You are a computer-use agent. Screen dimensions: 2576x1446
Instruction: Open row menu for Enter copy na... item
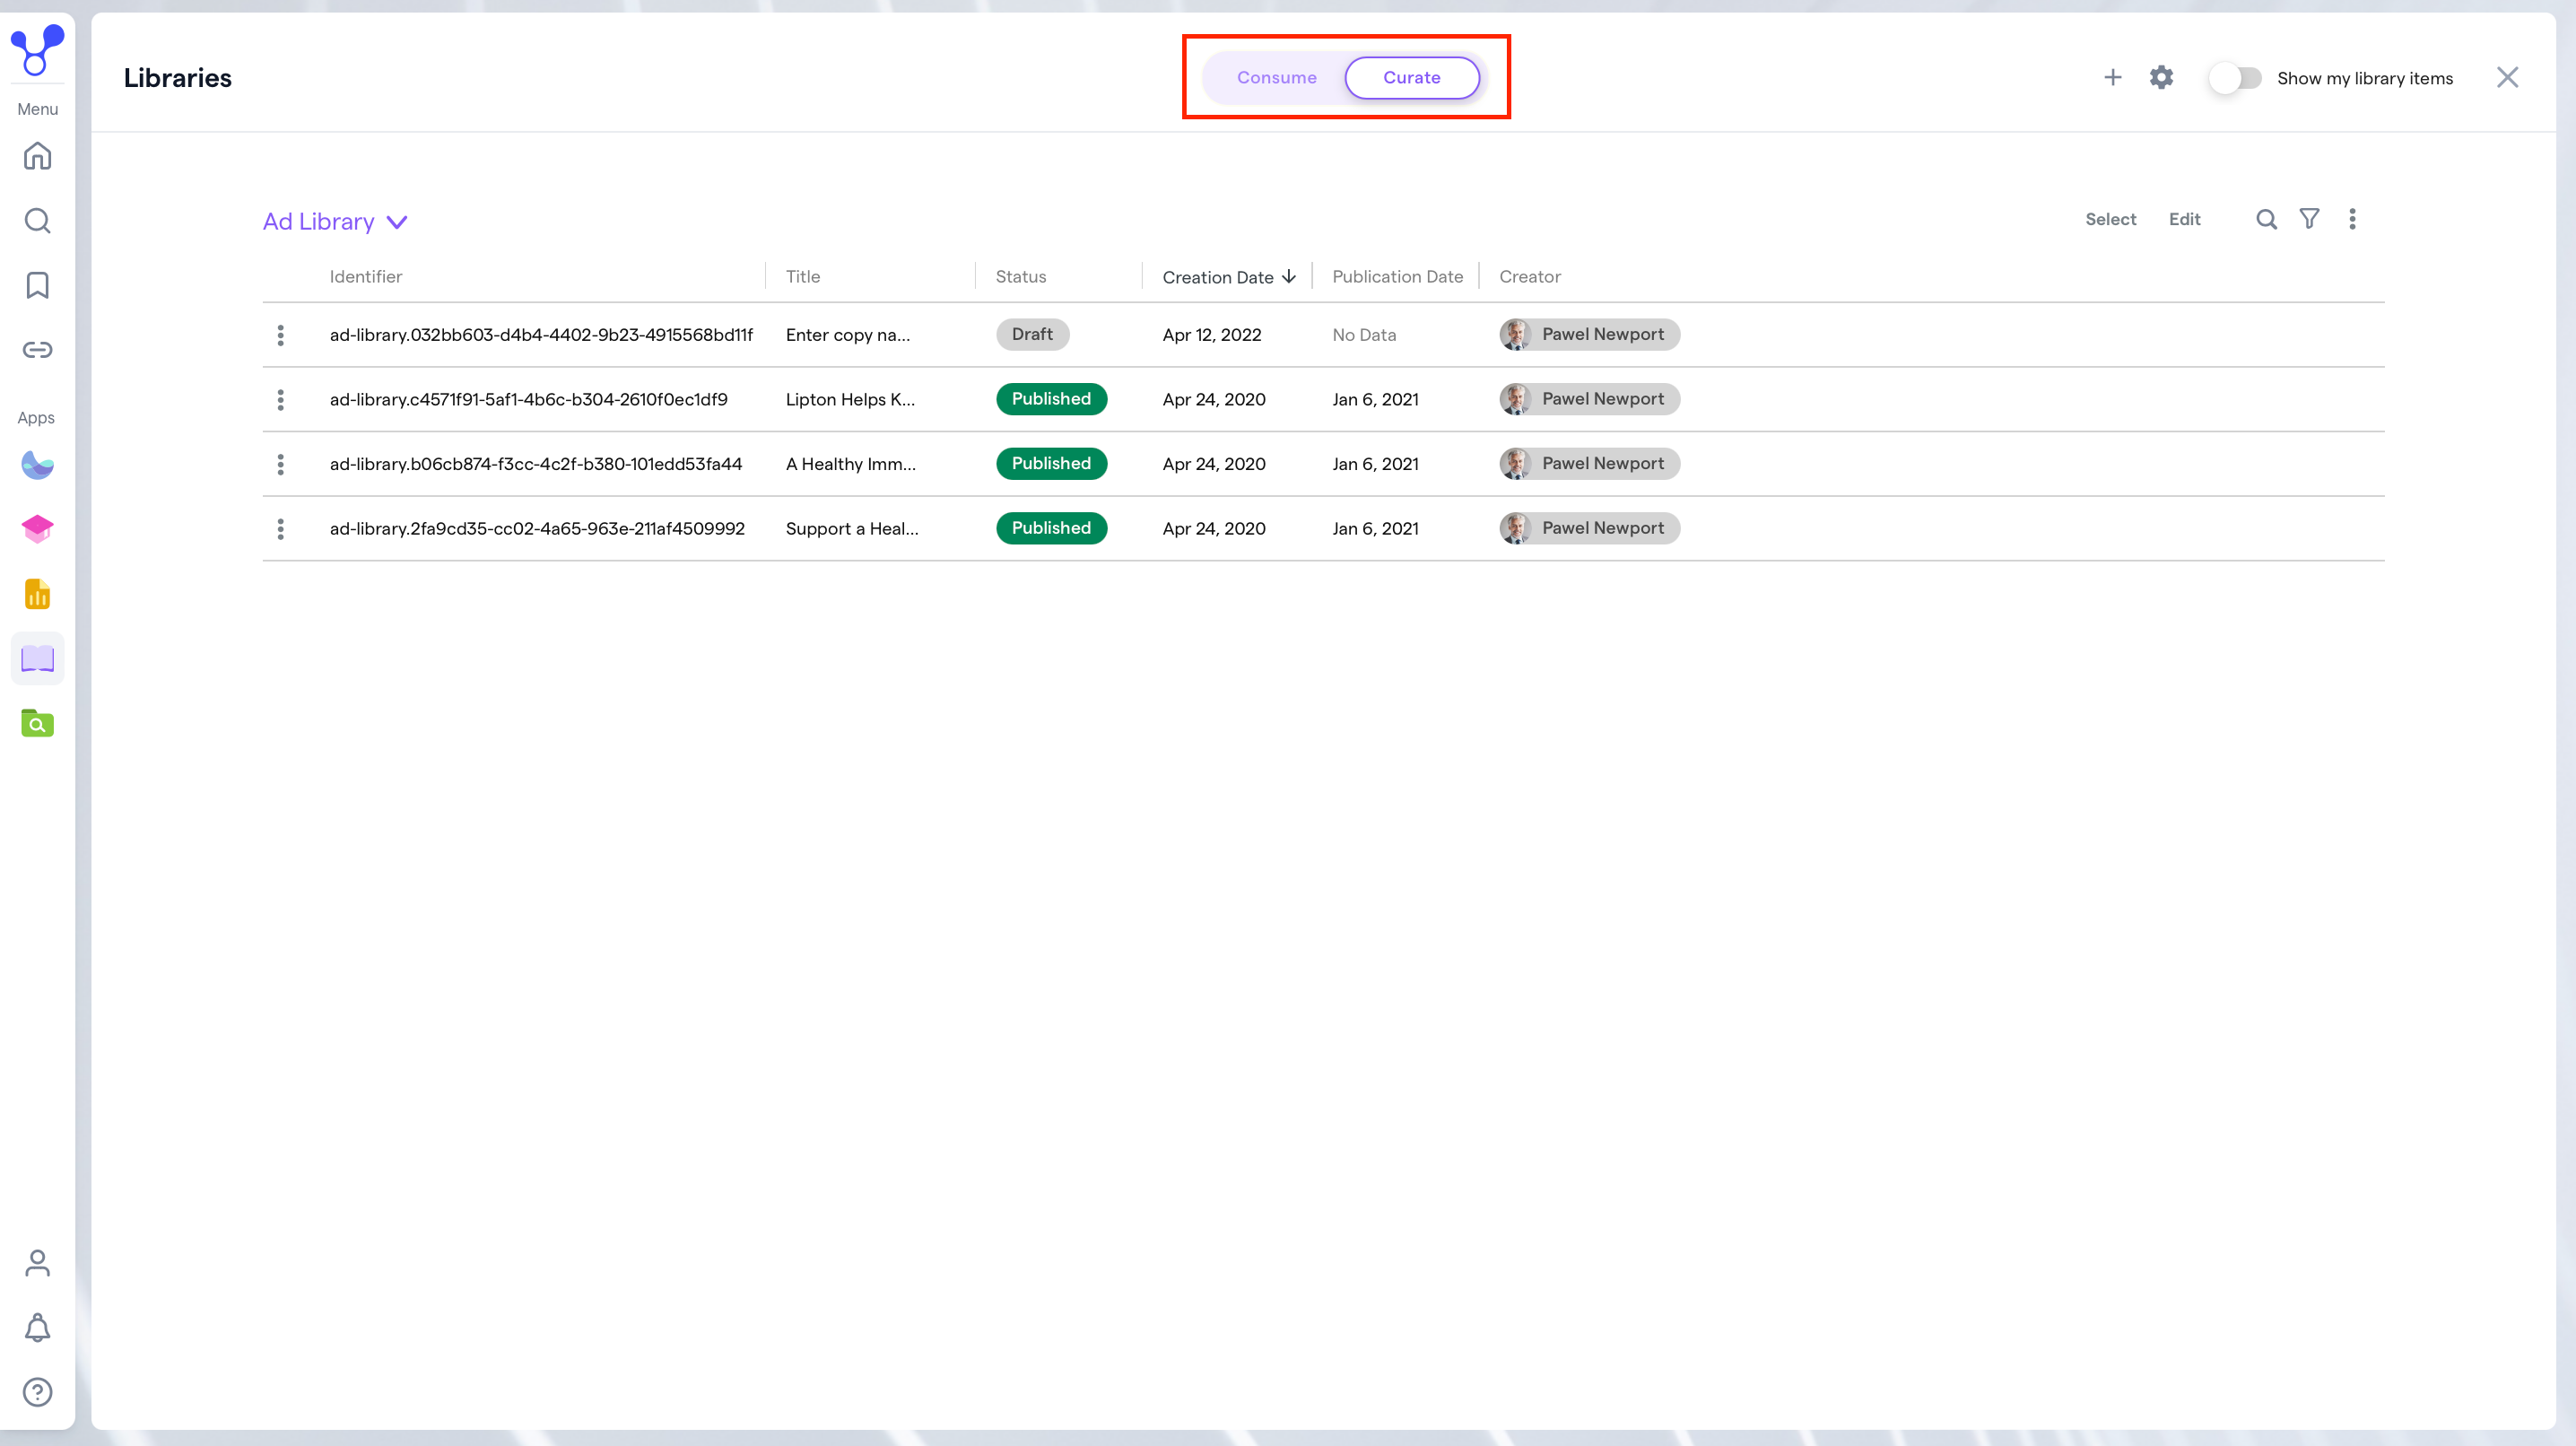coord(281,335)
